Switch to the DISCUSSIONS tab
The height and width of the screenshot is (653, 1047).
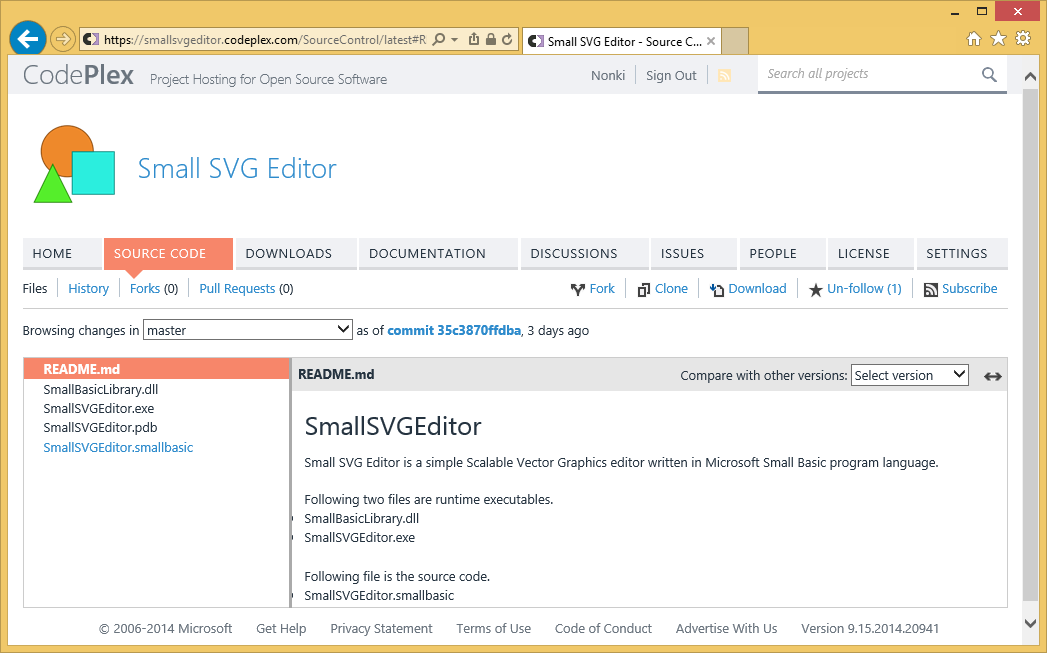(584, 254)
